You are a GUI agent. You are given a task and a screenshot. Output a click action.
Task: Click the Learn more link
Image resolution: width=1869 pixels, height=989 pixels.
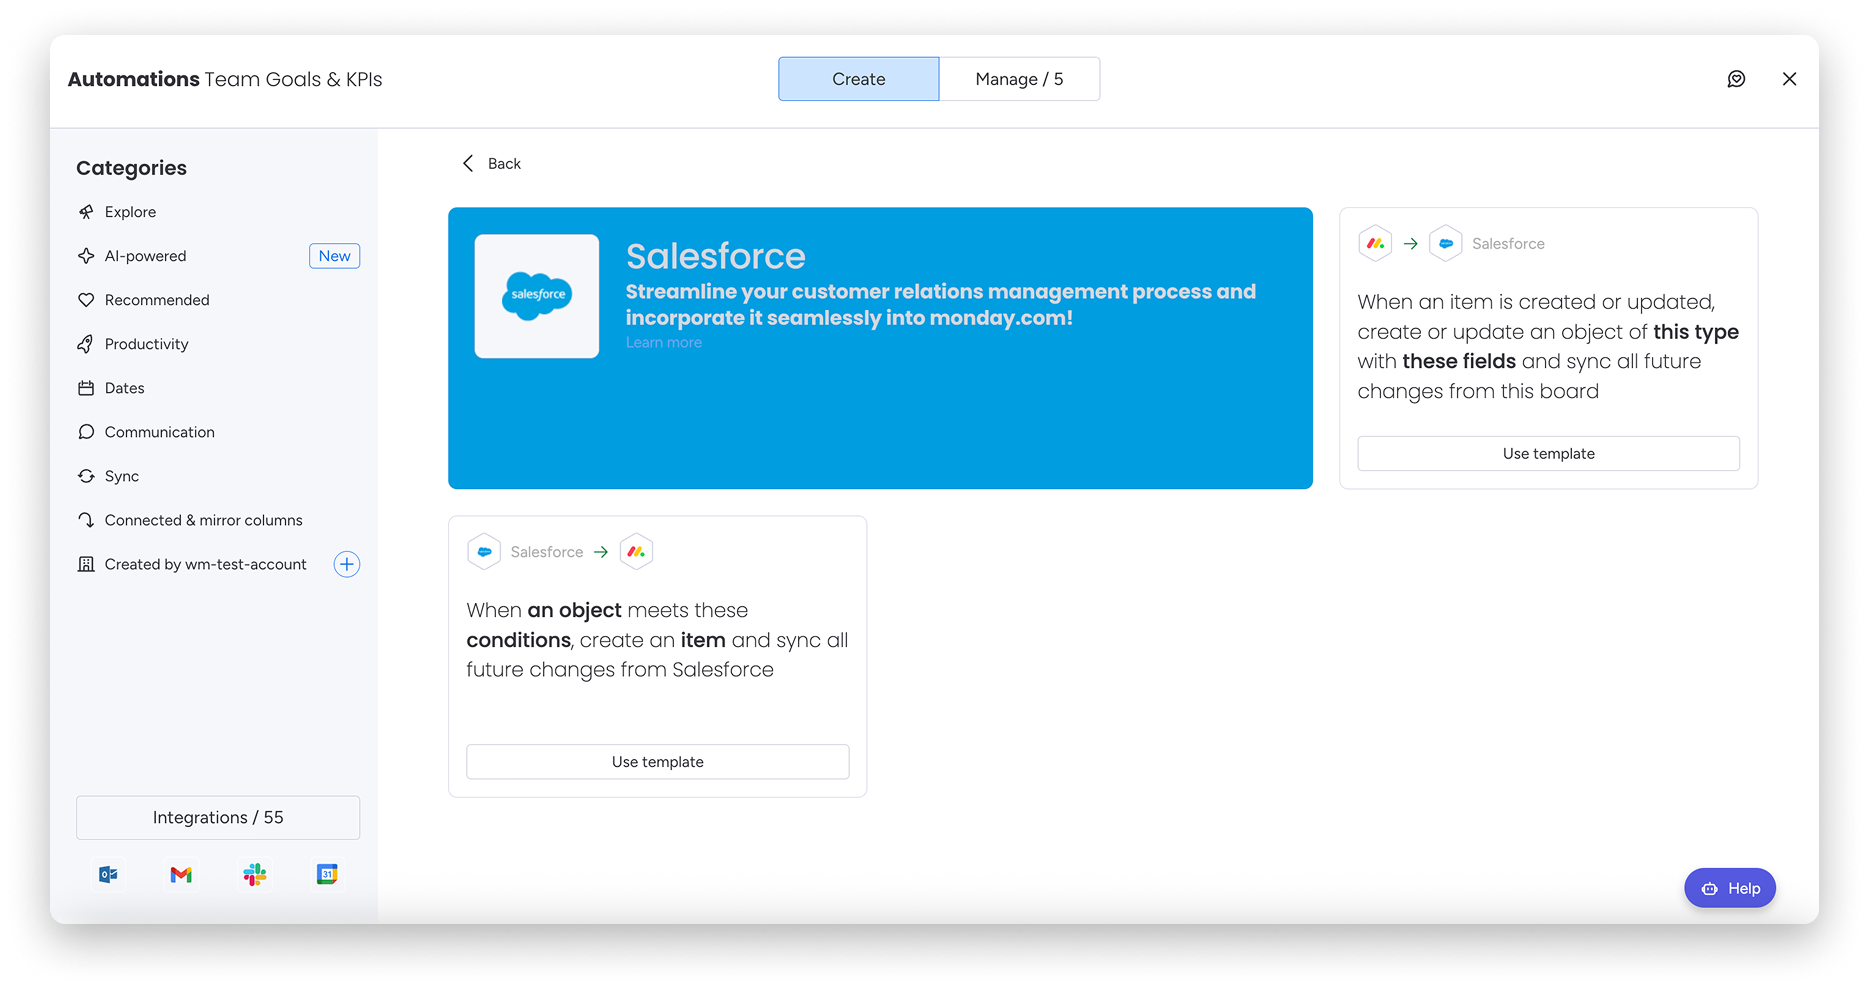pos(663,341)
